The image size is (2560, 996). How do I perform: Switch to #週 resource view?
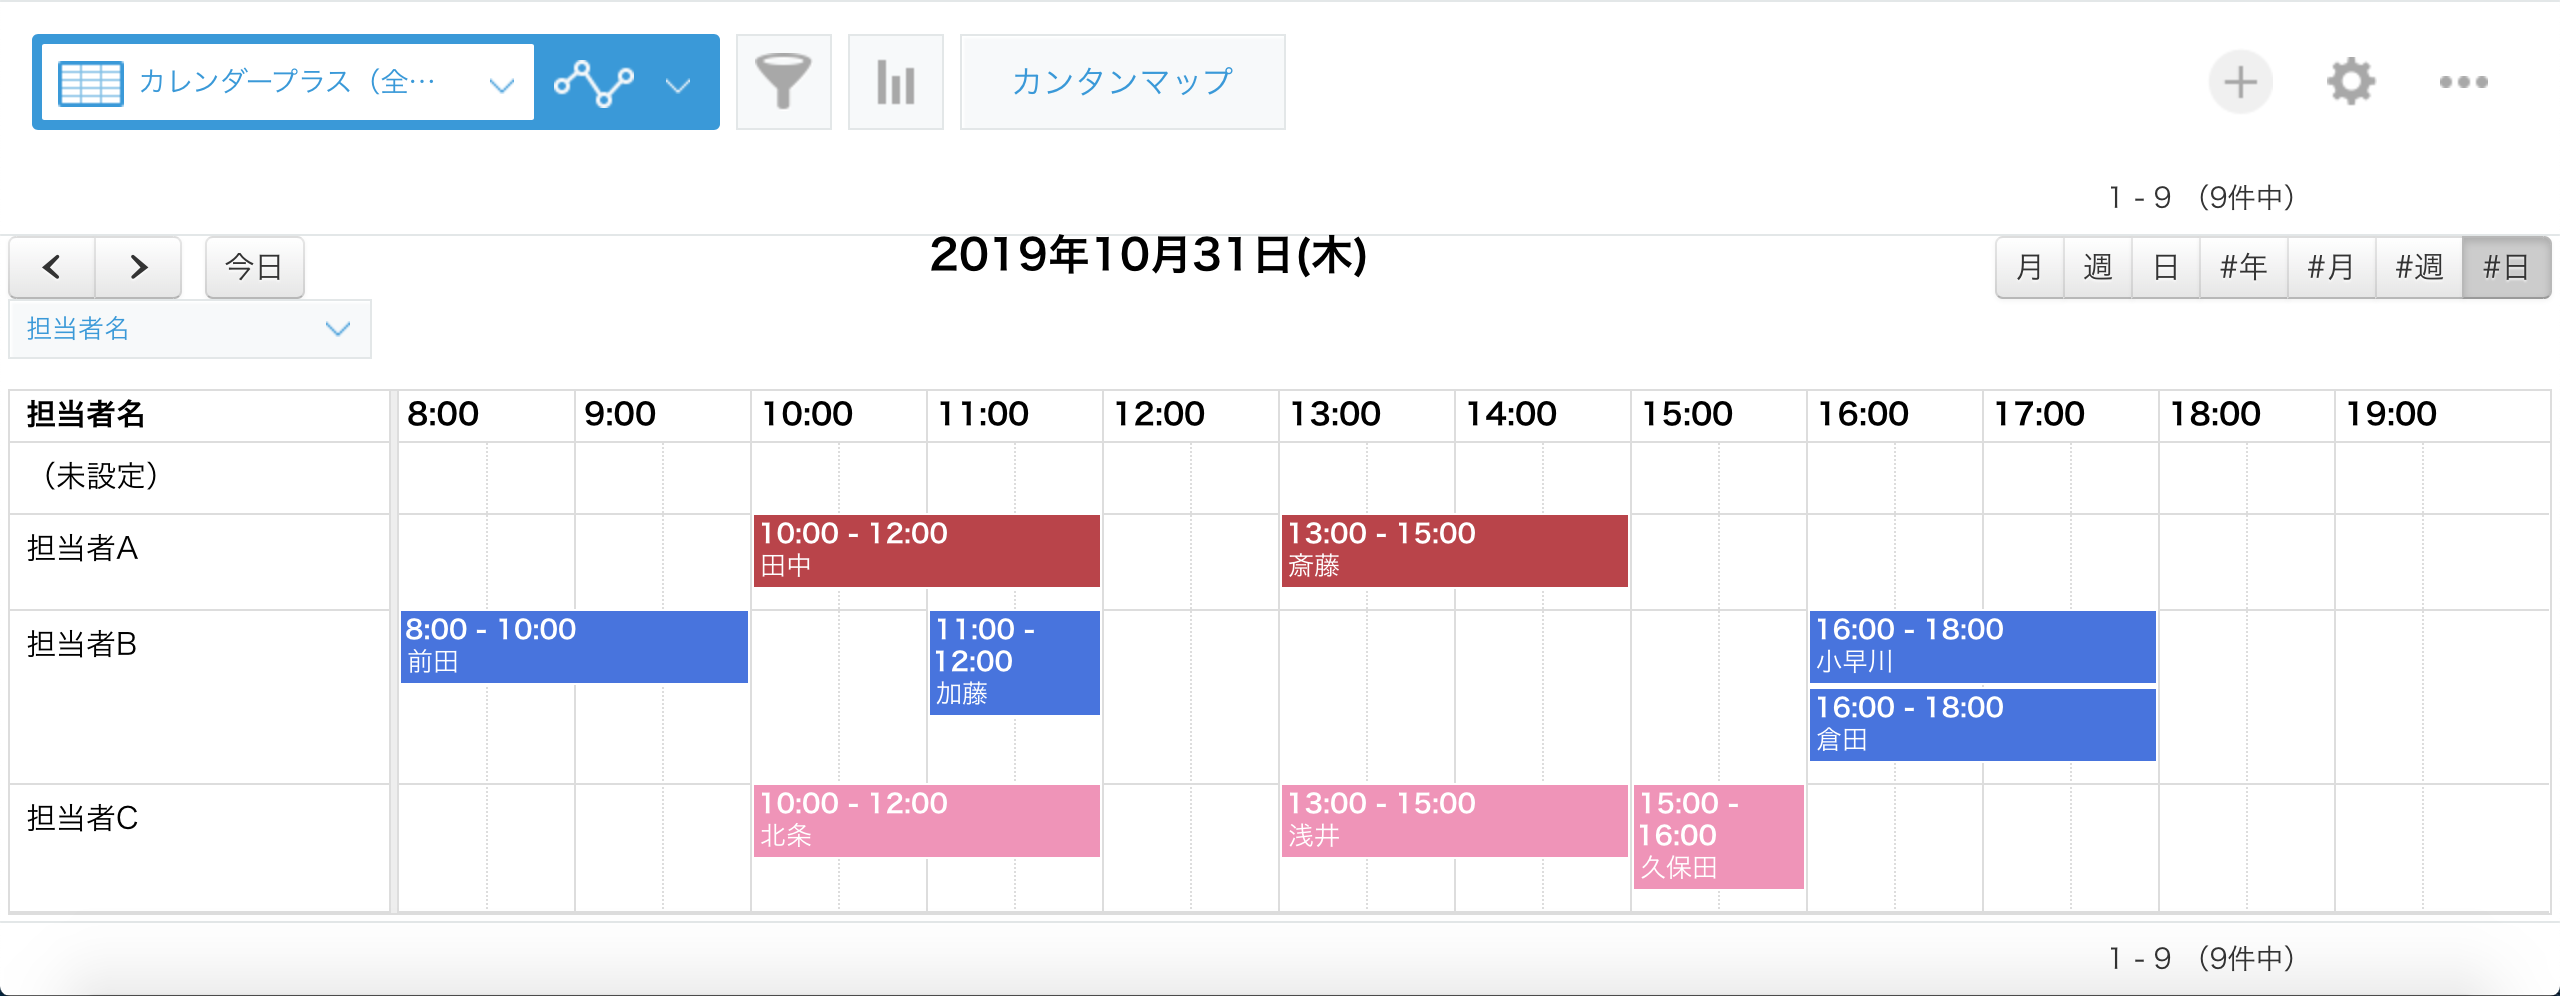point(2419,267)
